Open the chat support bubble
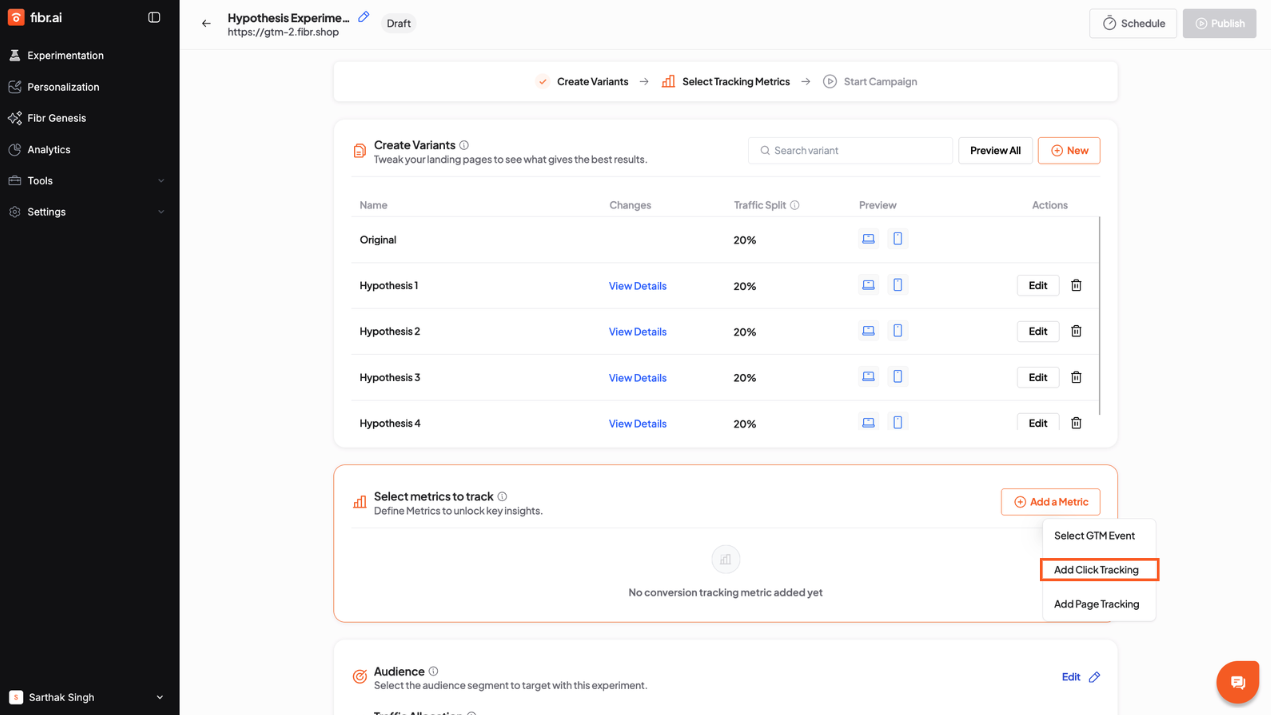This screenshot has height=715, width=1271. click(x=1237, y=682)
